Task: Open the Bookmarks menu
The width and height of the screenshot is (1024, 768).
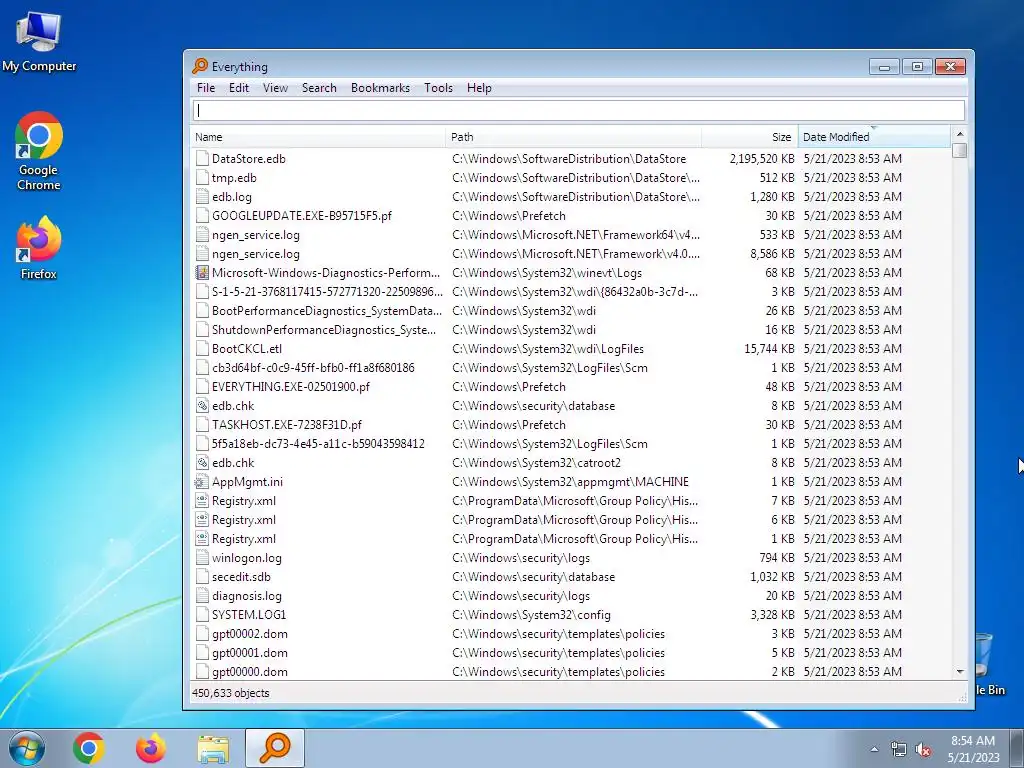Action: point(380,88)
